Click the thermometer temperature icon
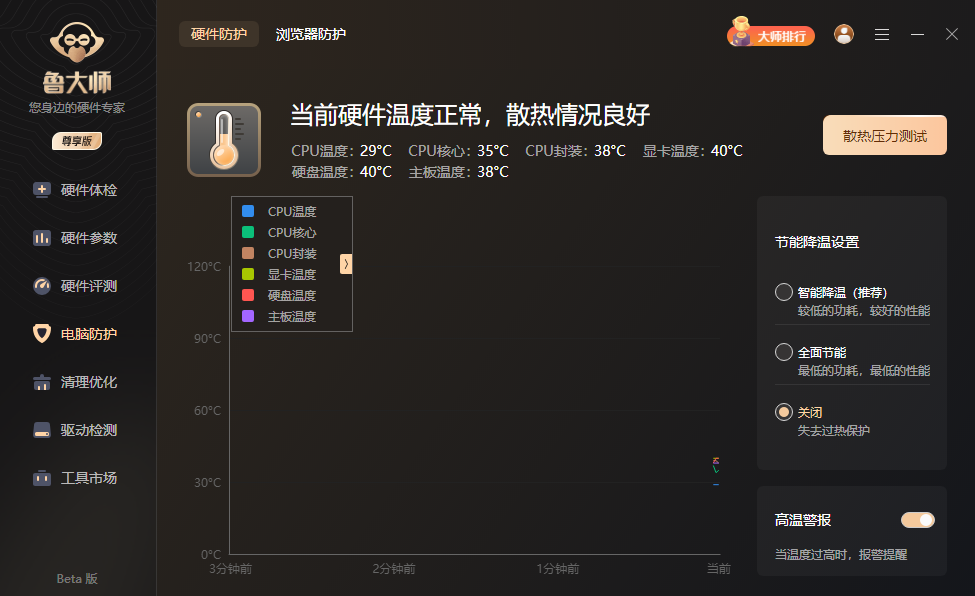Viewport: 975px width, 596px height. coord(224,140)
